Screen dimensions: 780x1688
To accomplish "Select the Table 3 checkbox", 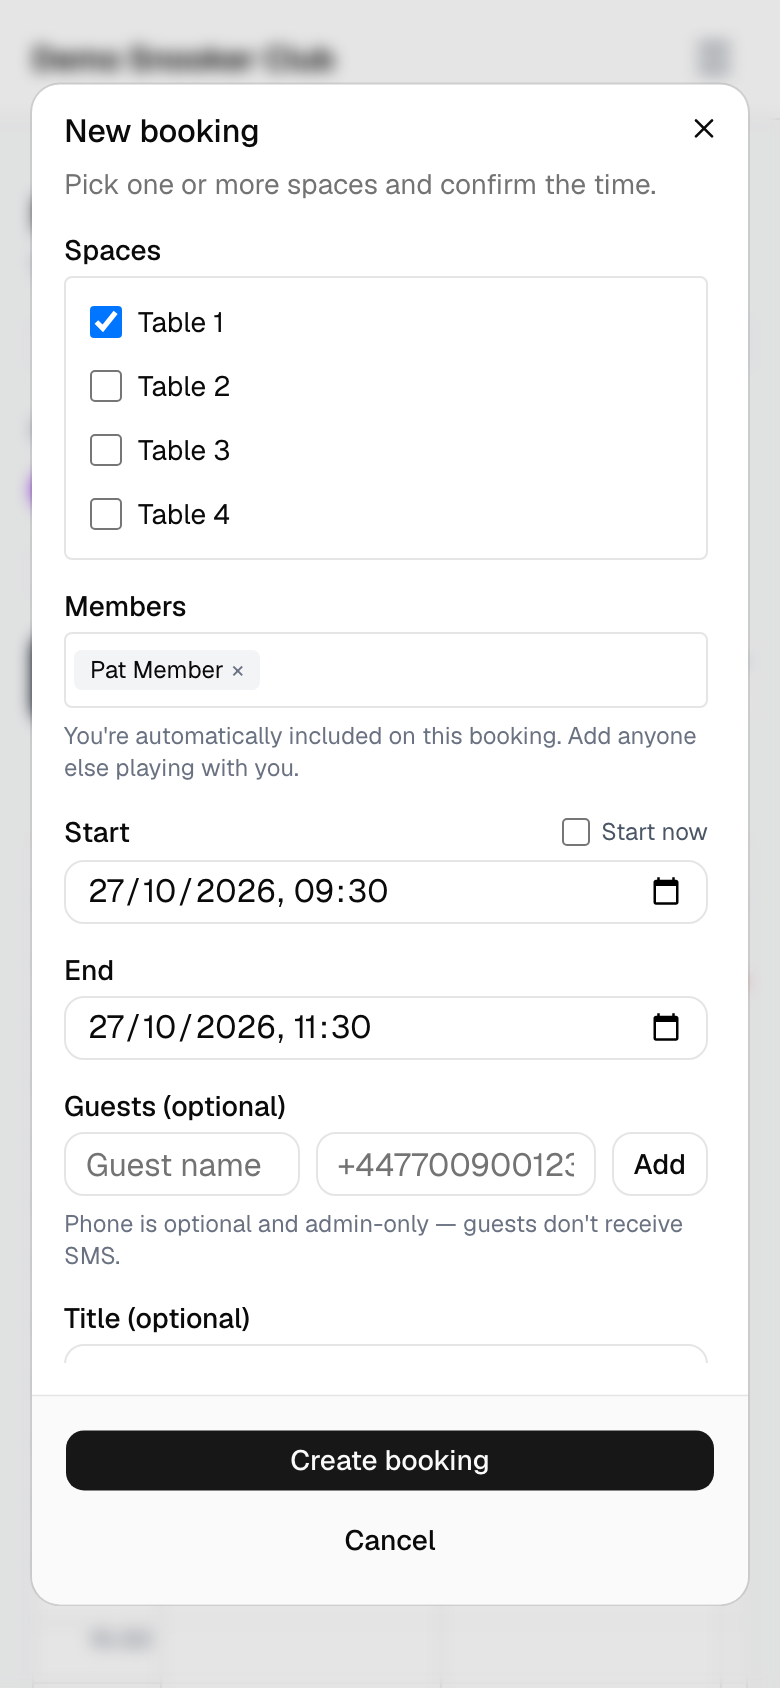I will point(106,450).
